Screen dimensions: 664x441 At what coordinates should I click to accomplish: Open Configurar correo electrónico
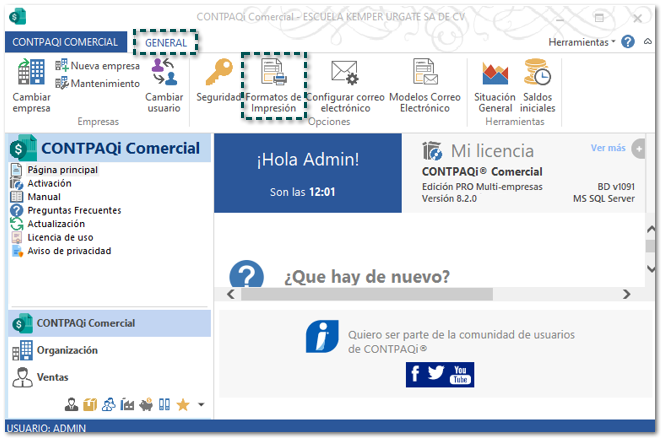click(345, 86)
